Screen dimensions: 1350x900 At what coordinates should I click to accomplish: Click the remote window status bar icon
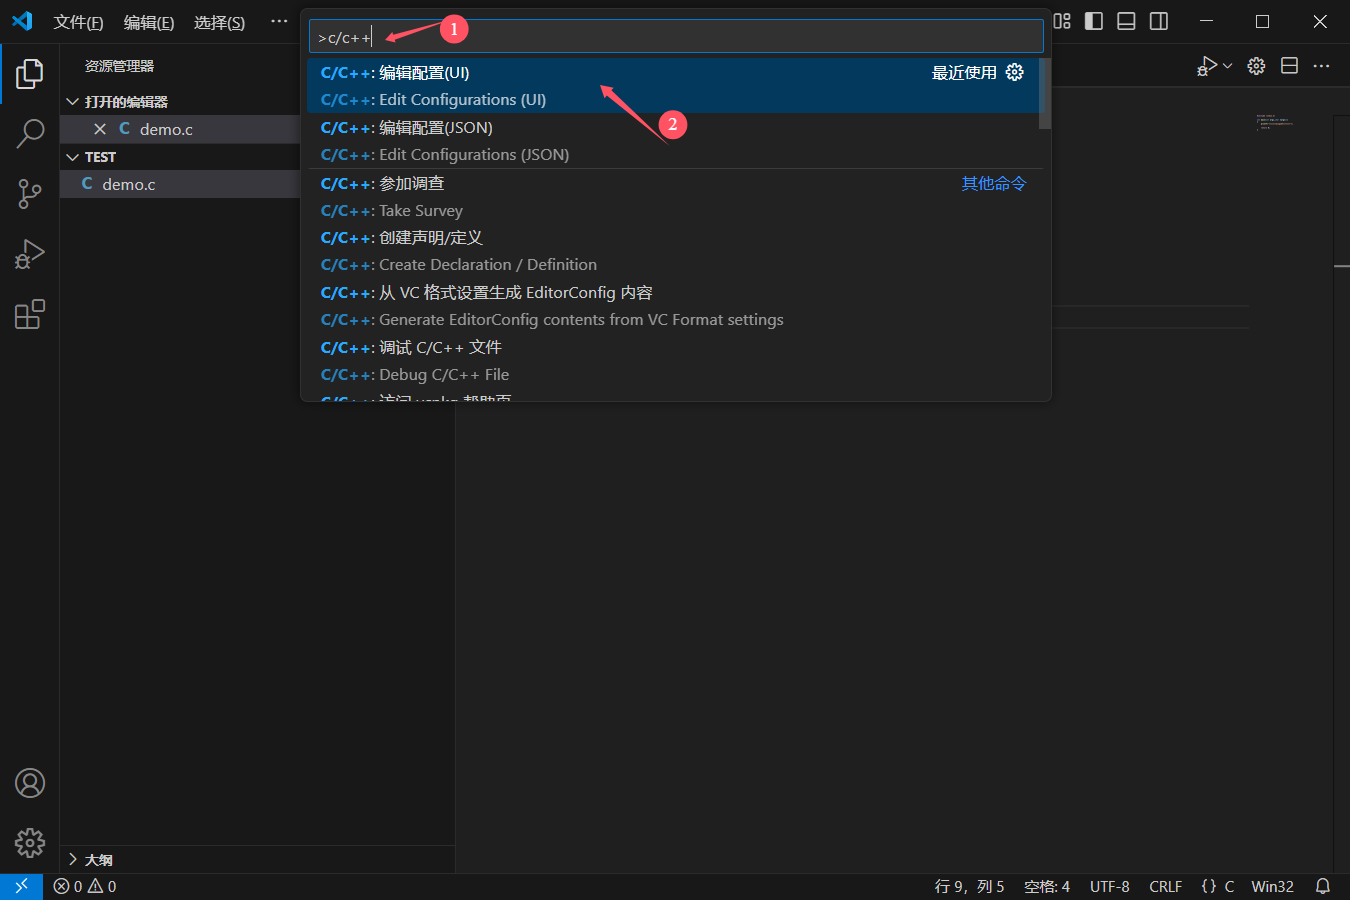click(x=21, y=886)
